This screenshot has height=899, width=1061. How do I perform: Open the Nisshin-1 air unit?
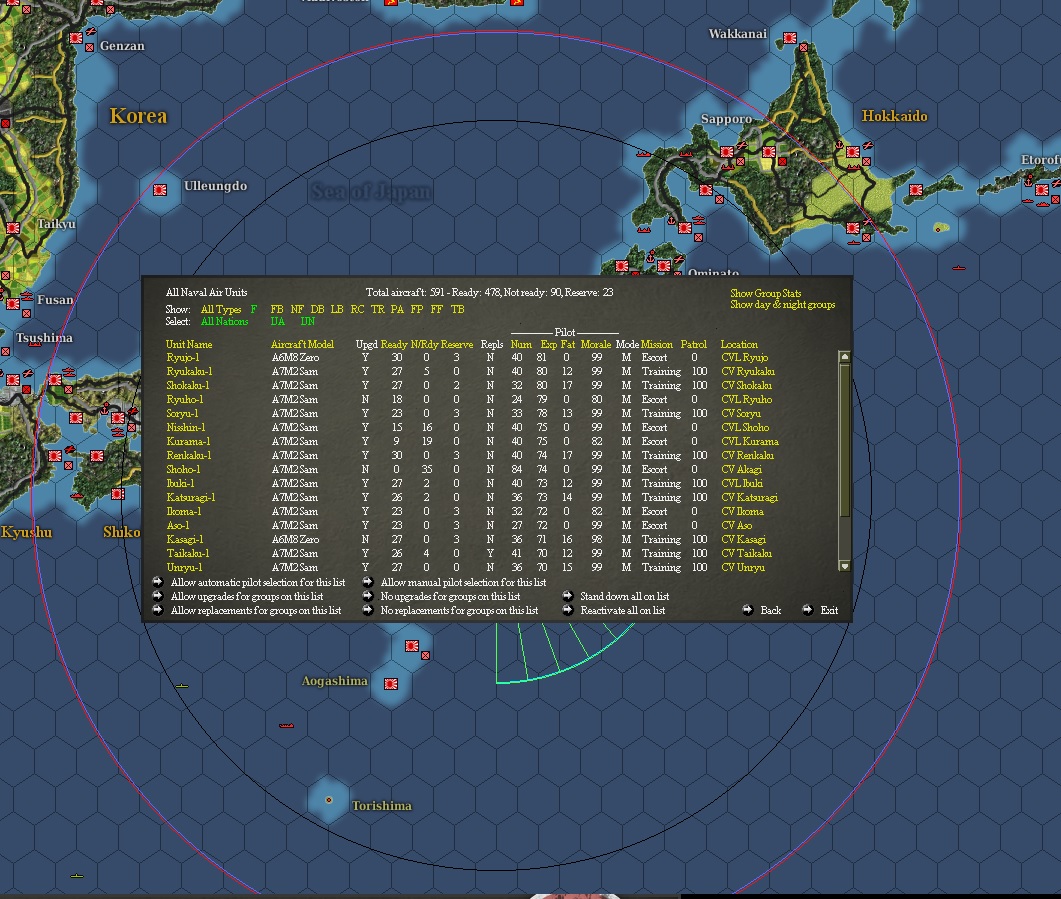pos(185,428)
